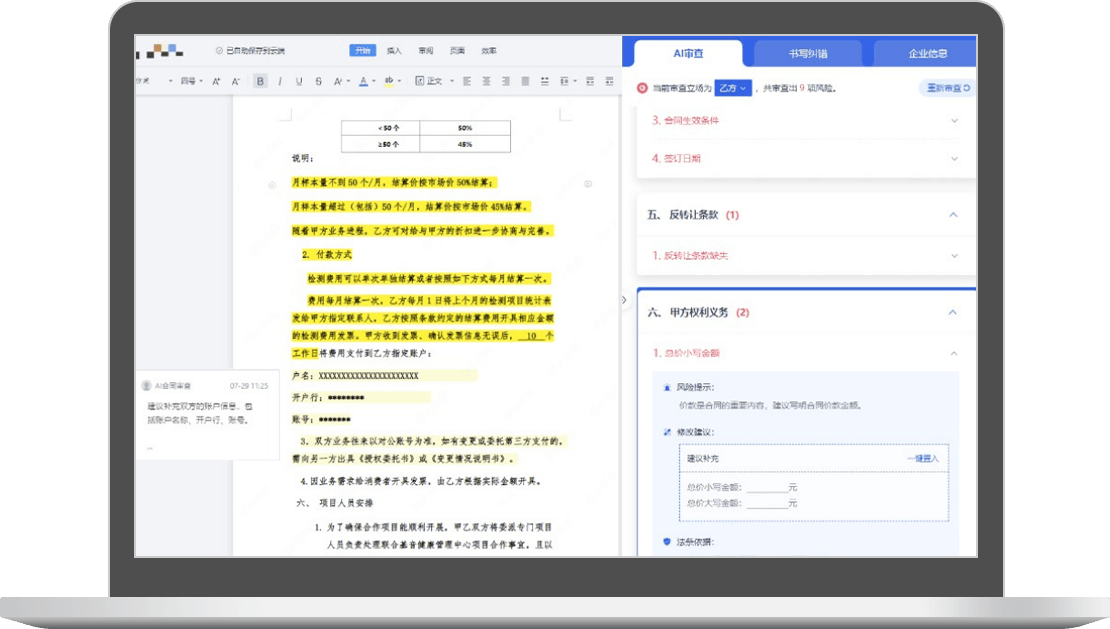Apply underline formatting
This screenshot has width=1110, height=629.
(x=298, y=81)
